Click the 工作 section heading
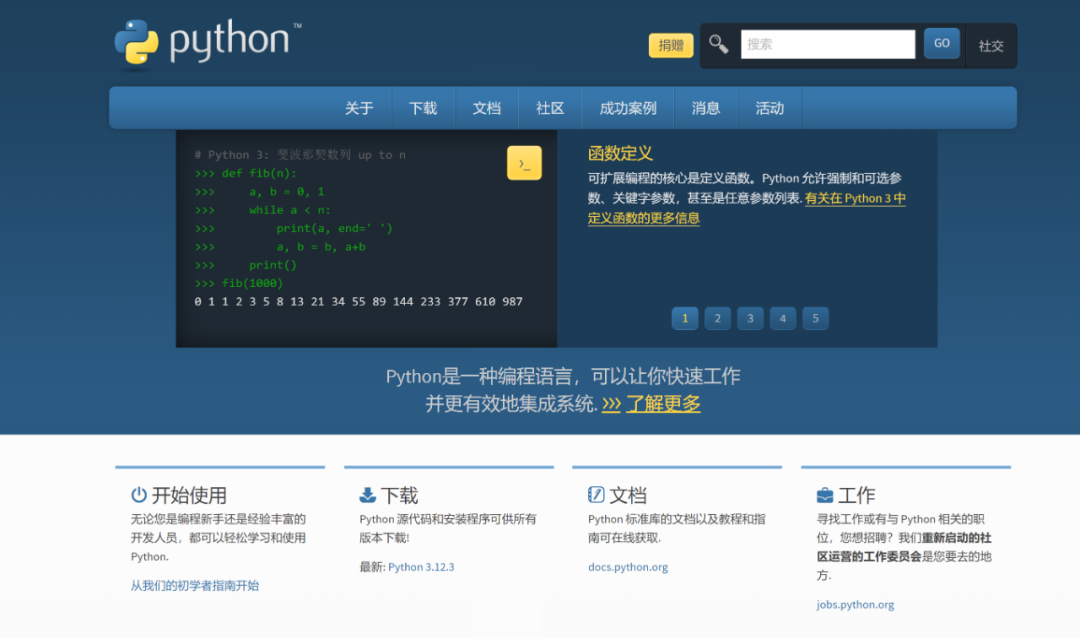1080x639 pixels. [856, 495]
